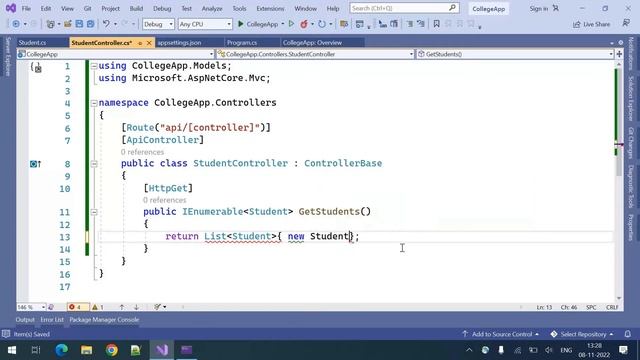Open the Output panel tab
This screenshot has height=360, width=640.
(25, 320)
